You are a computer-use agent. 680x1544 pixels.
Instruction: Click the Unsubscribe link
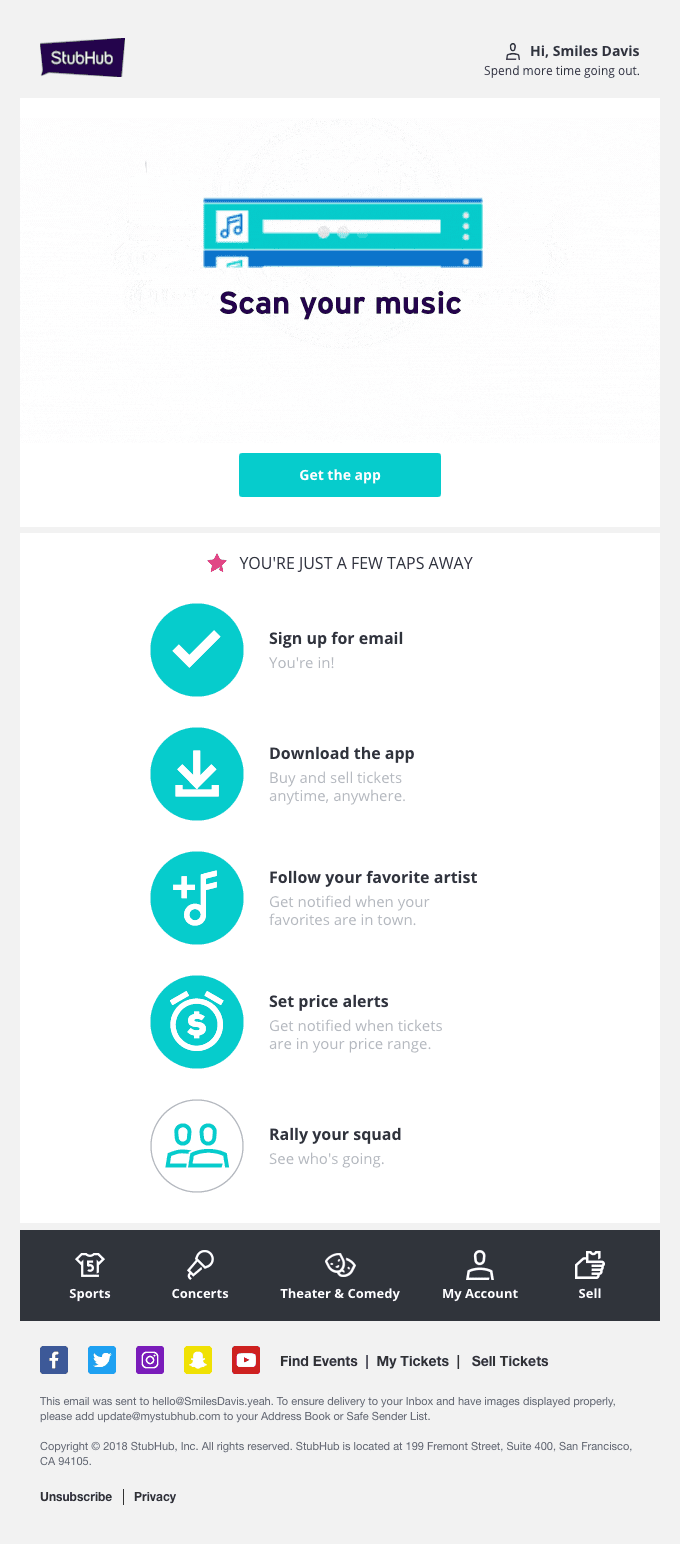click(x=76, y=1497)
